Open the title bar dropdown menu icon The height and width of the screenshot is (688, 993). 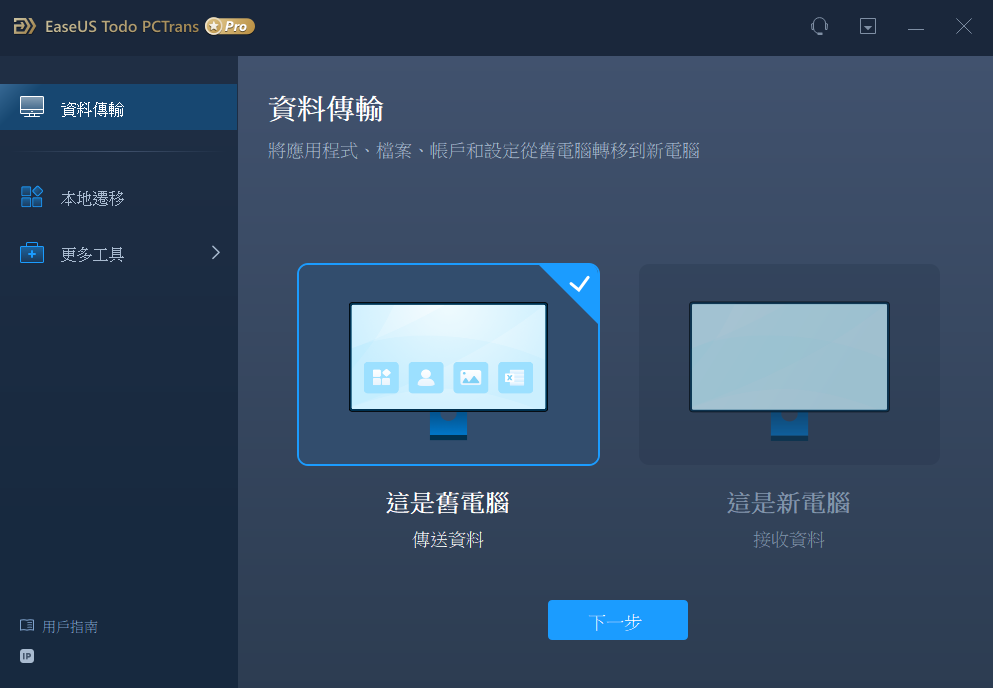(x=868, y=26)
